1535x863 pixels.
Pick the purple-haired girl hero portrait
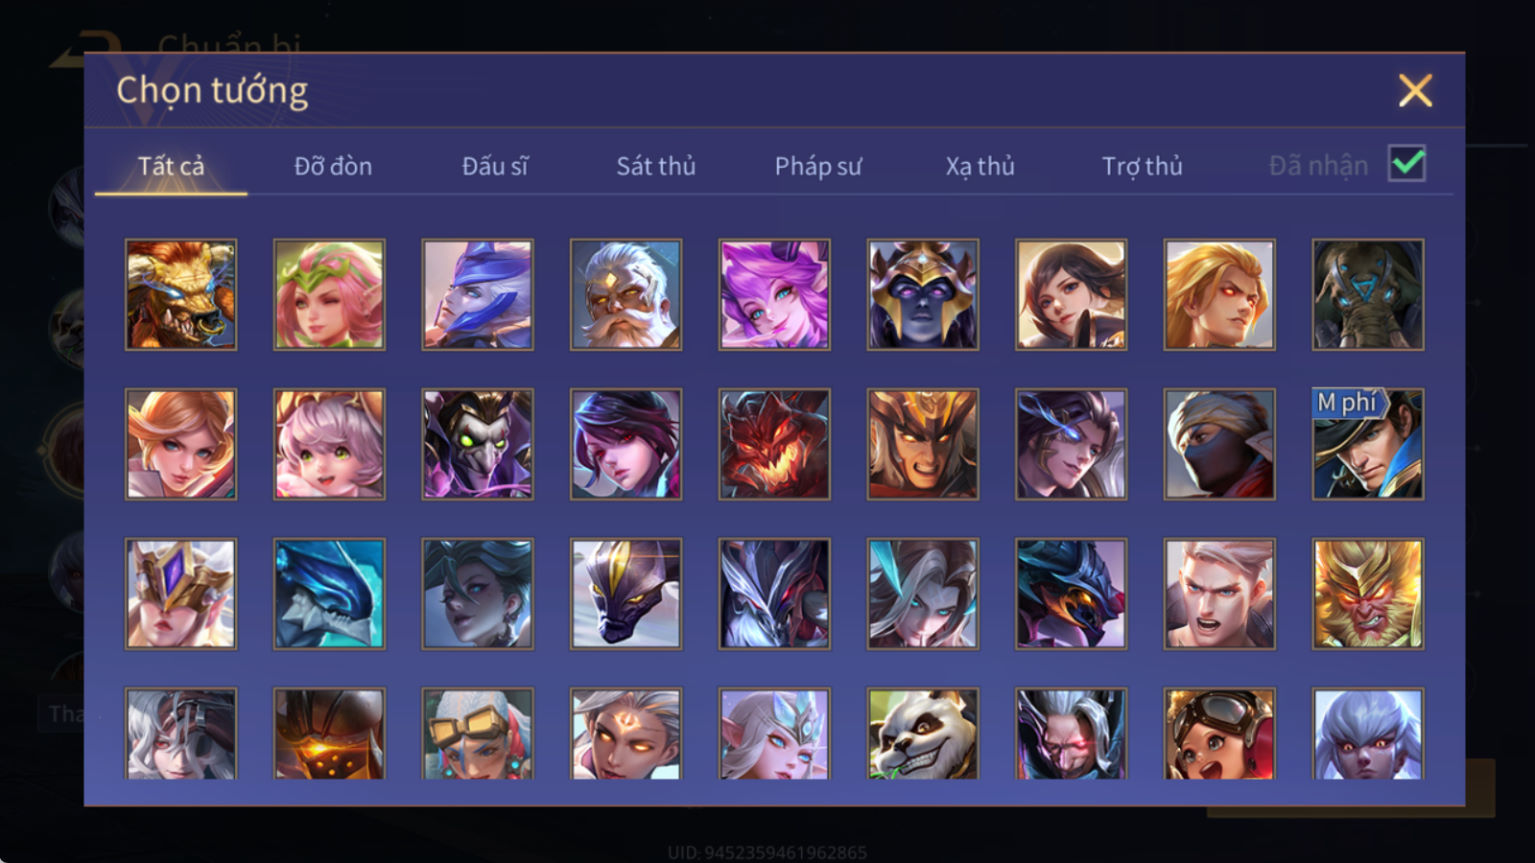[x=774, y=294]
